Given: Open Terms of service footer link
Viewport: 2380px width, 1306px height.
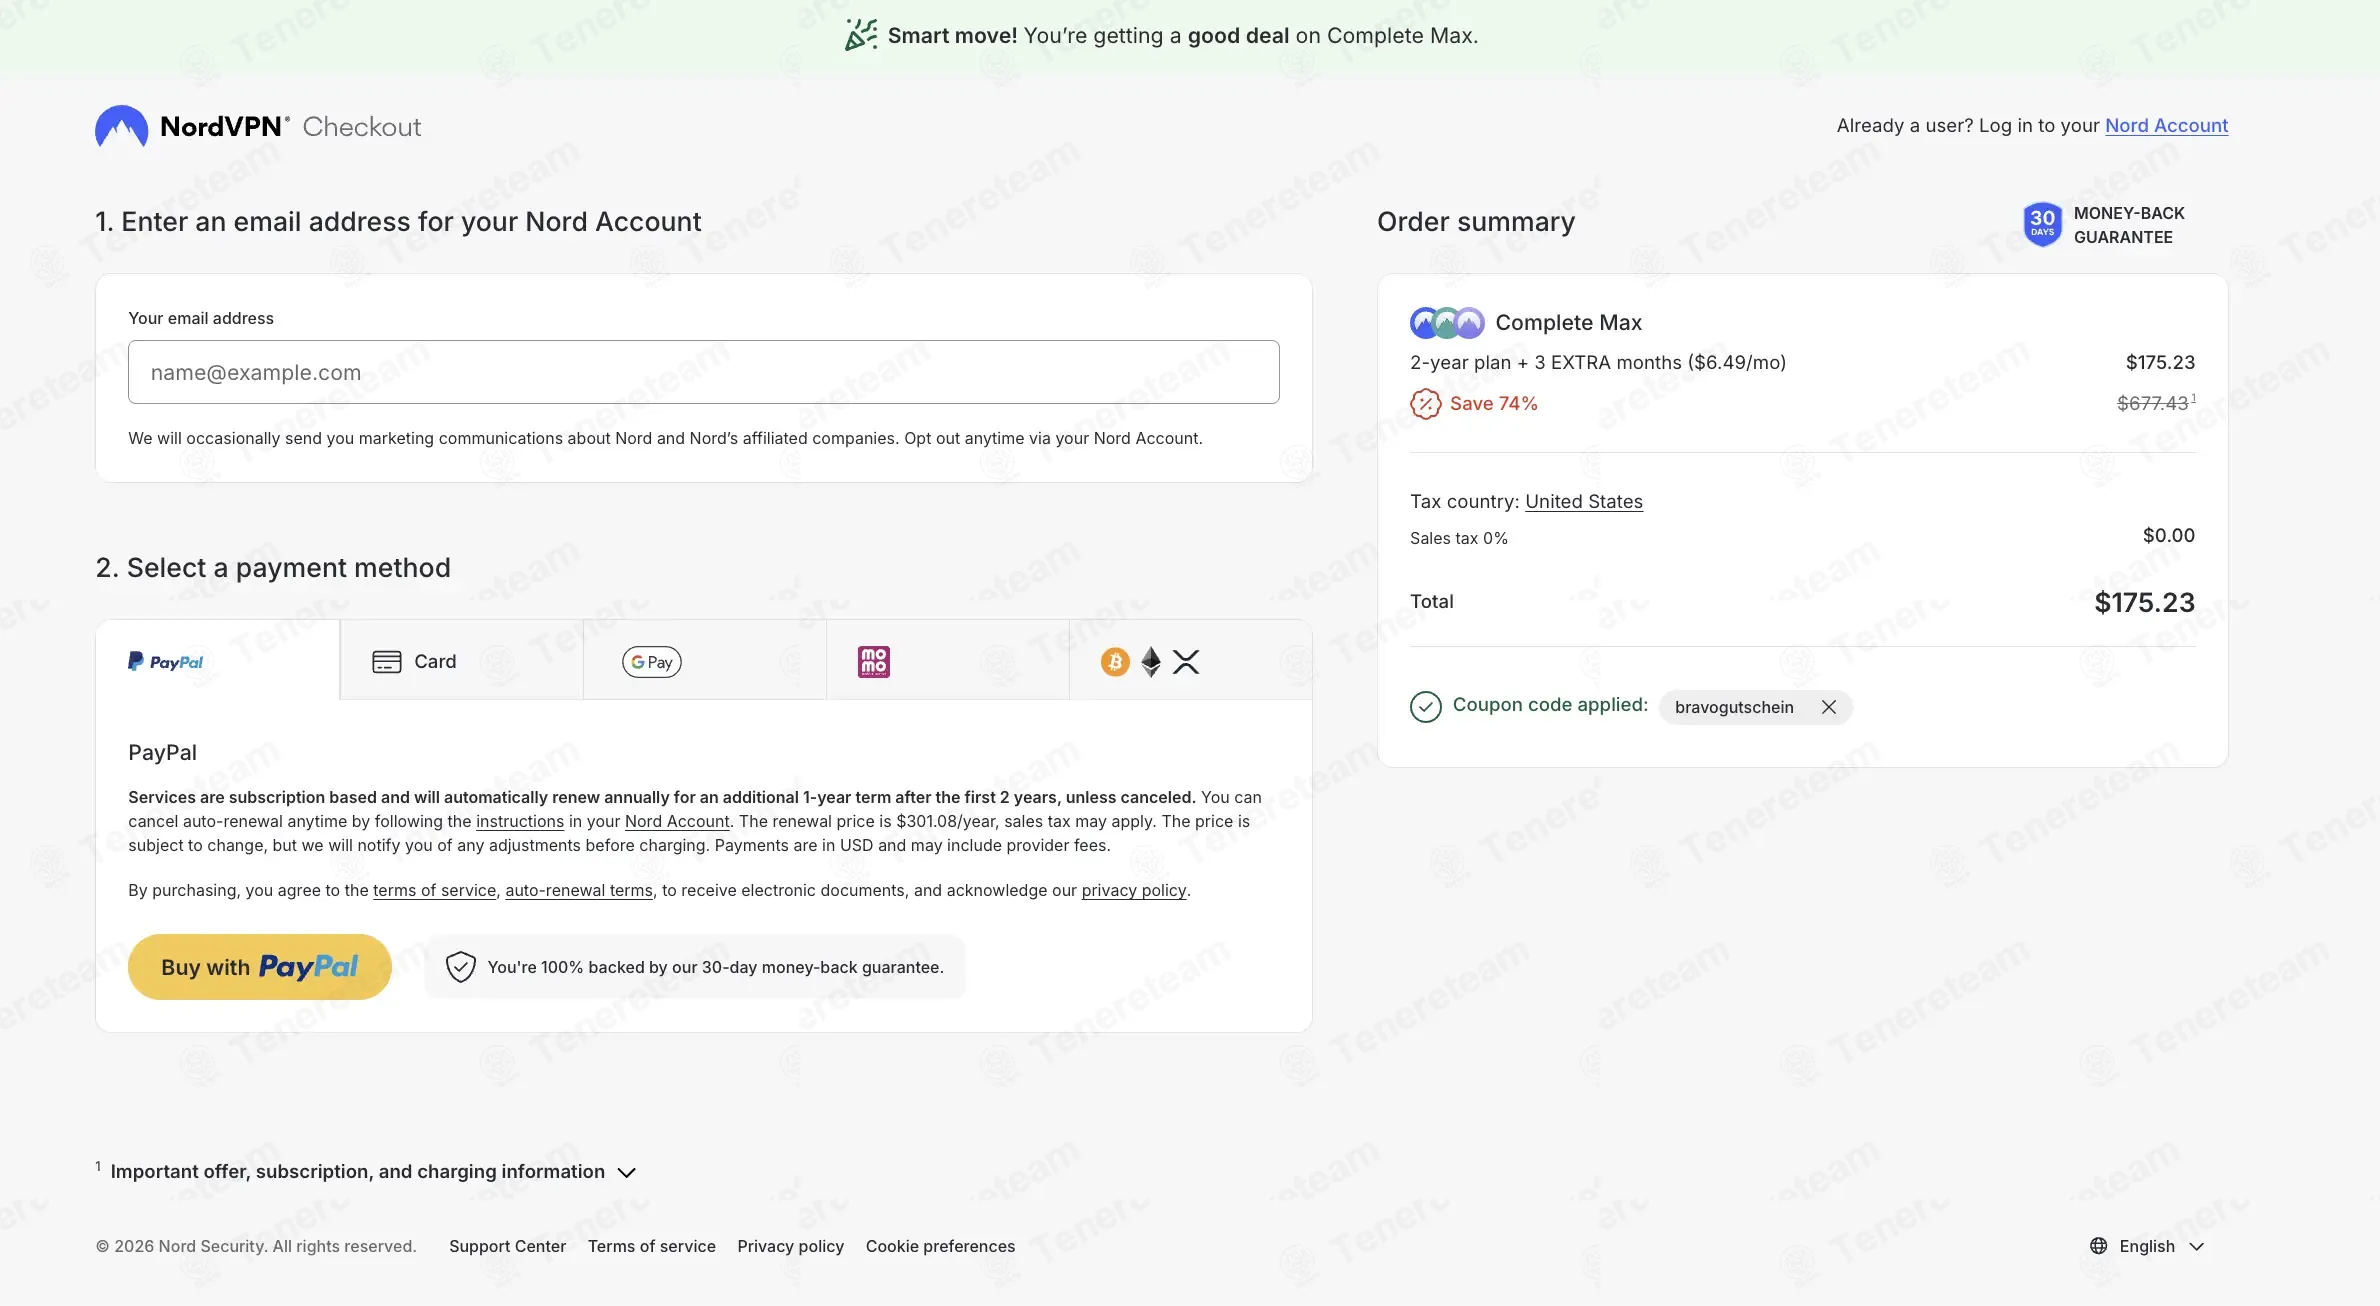Looking at the screenshot, I should click(x=652, y=1246).
